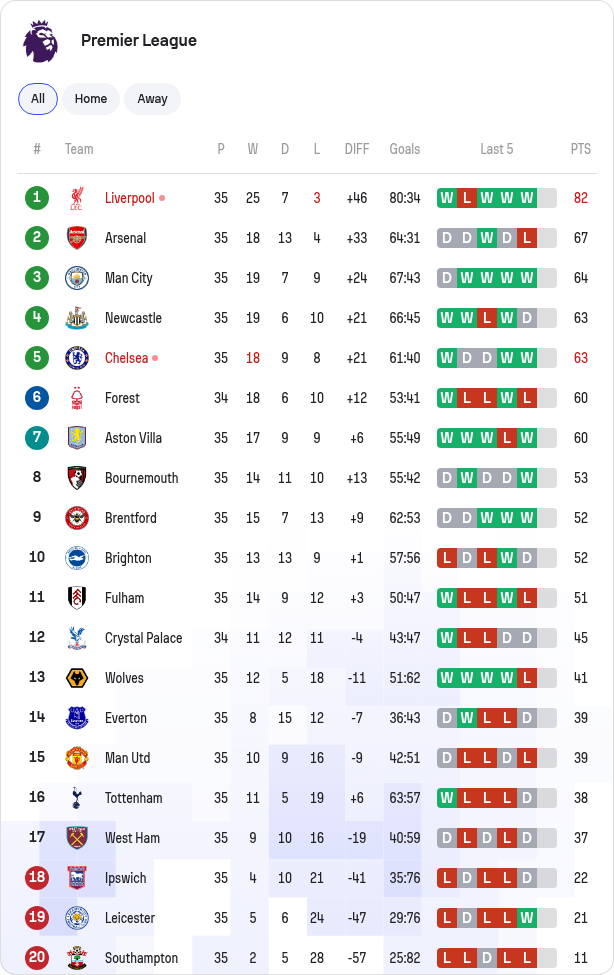Click the Southampton club crest
614x975 pixels.
coord(77,958)
